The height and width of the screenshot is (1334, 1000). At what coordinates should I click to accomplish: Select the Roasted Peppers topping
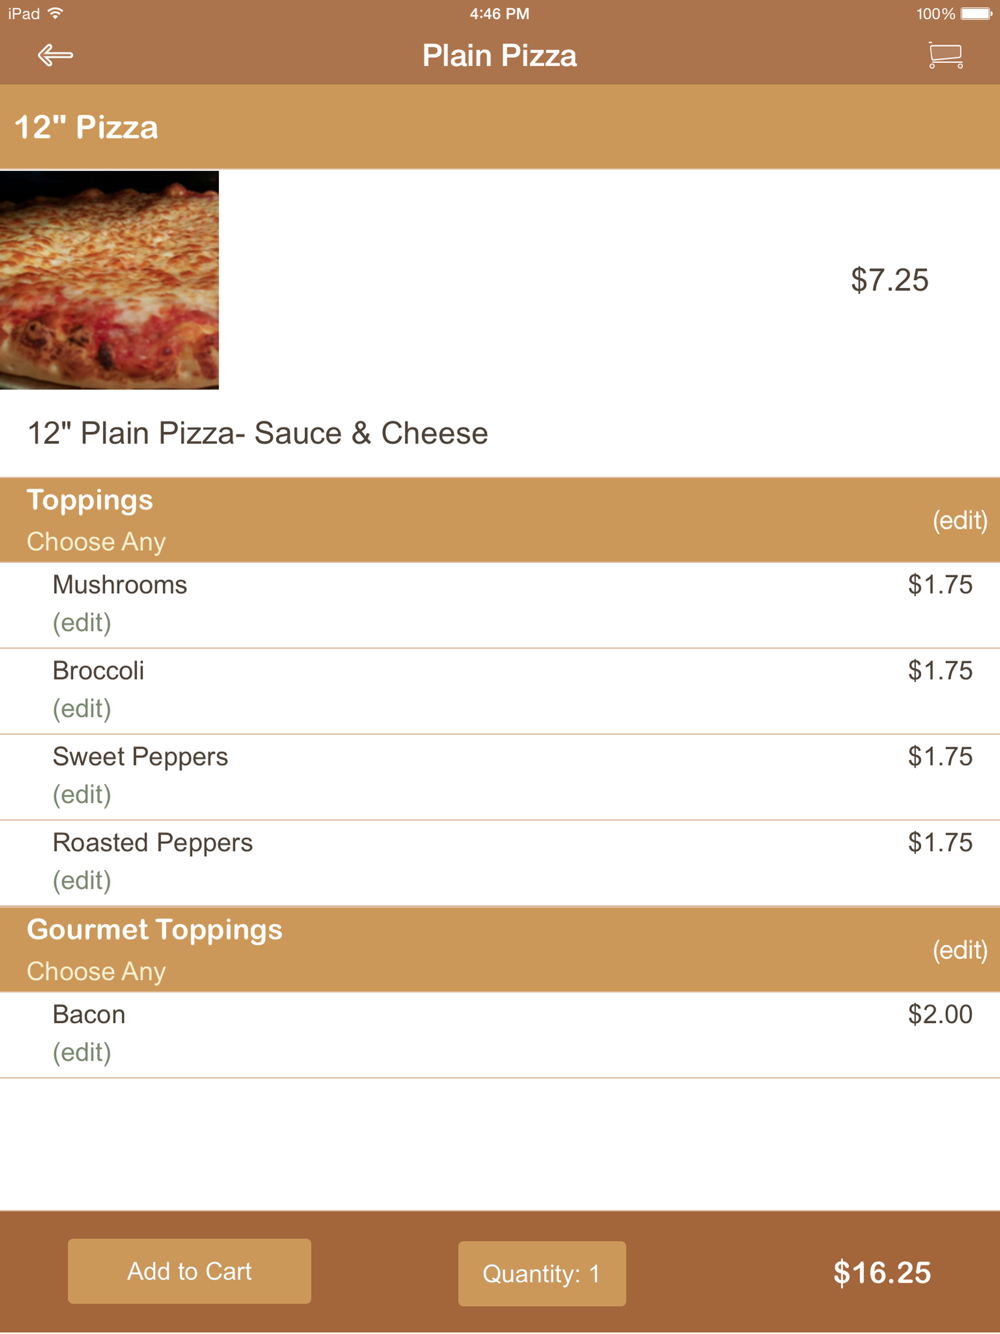[500, 863]
